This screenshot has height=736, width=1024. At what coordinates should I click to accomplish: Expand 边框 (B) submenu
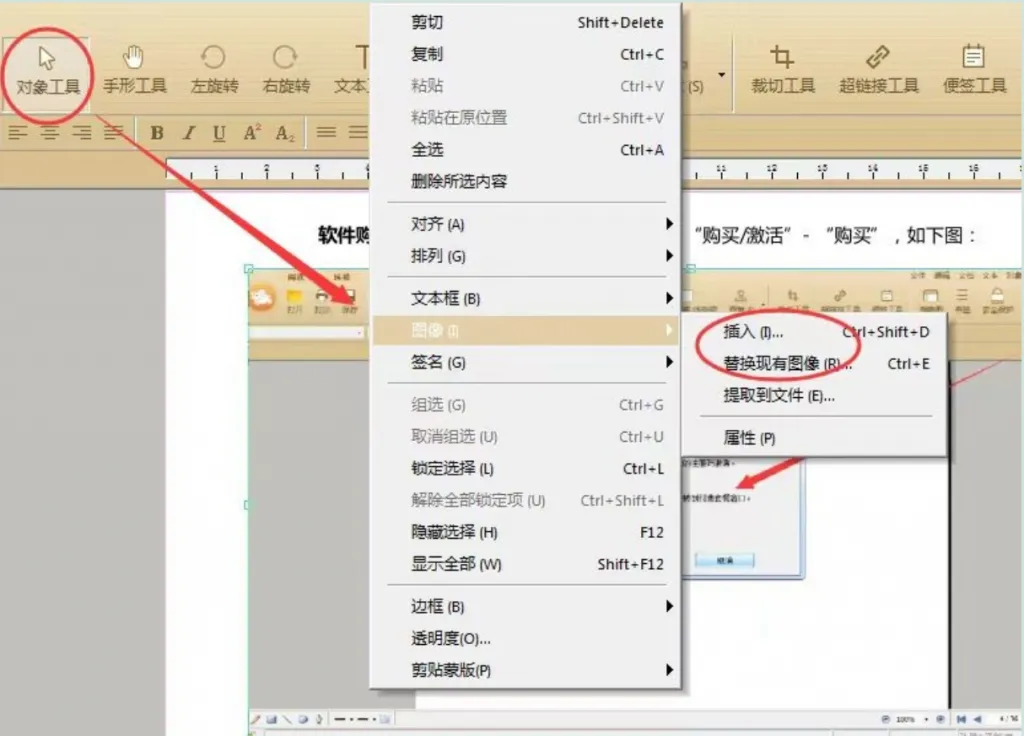(526, 607)
